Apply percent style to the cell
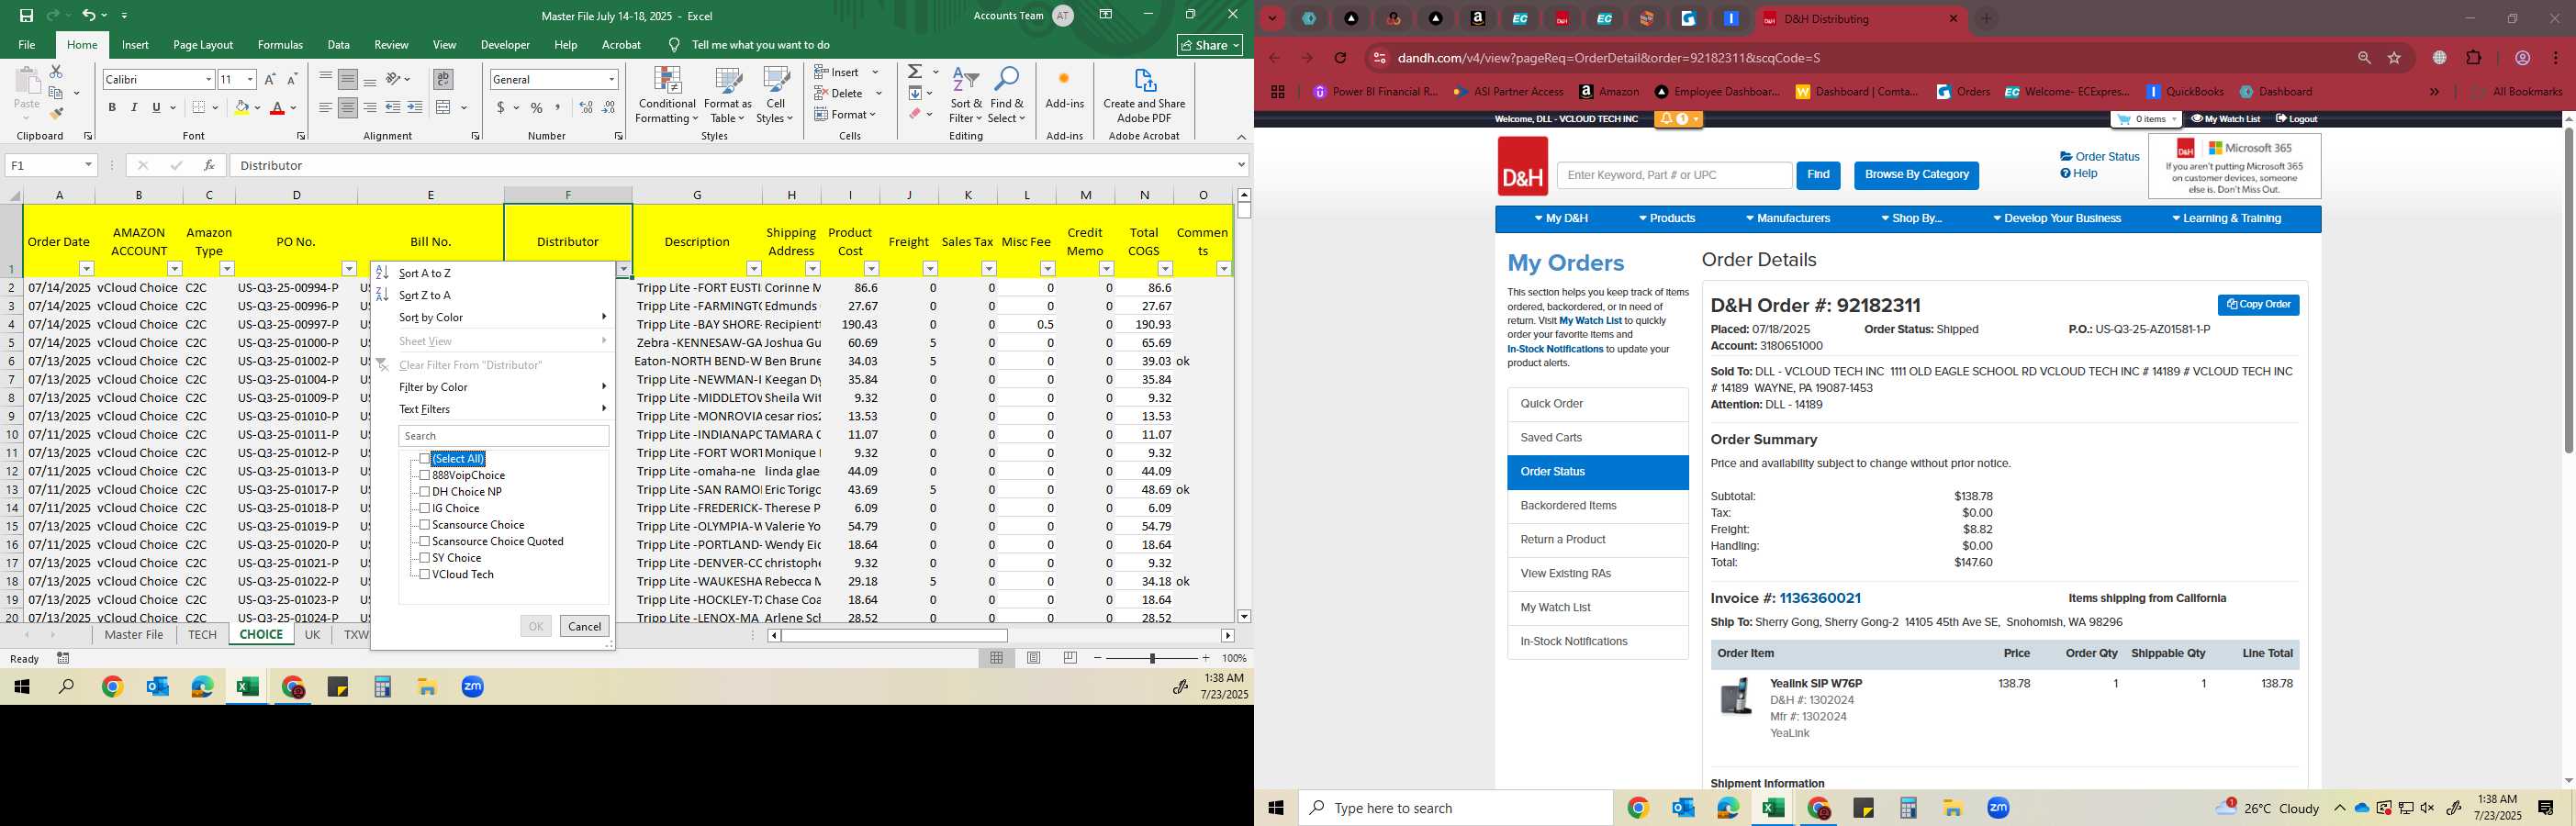The width and height of the screenshot is (2576, 826). (x=537, y=108)
